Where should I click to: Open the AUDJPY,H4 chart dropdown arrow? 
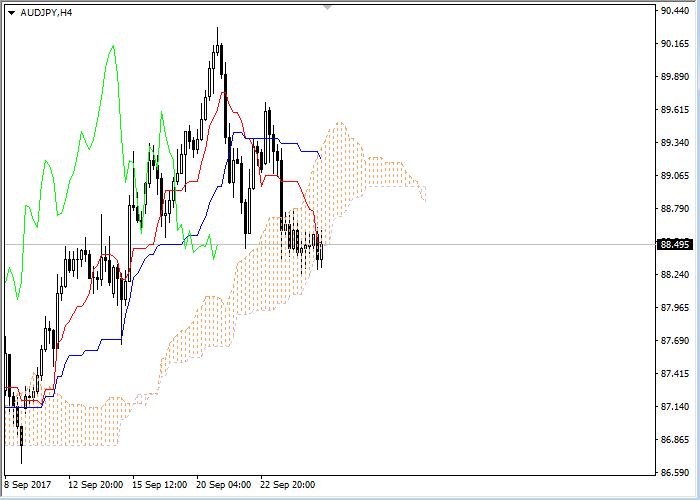(12, 13)
